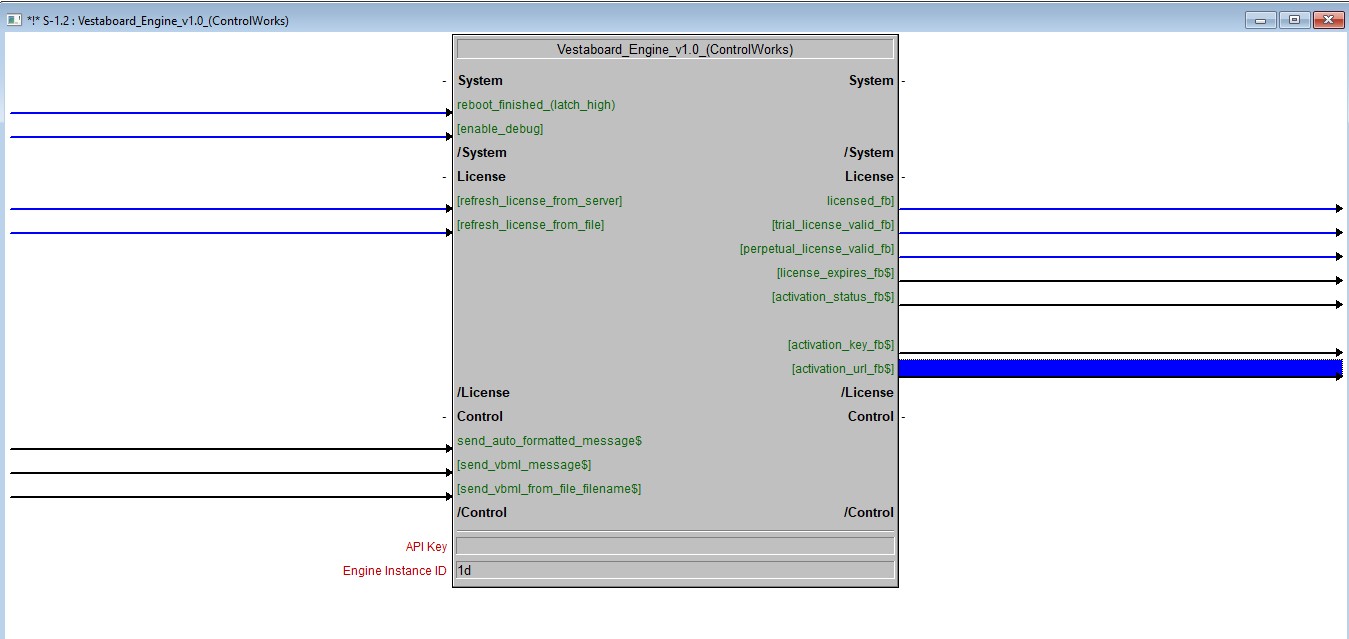Close the Vestaboard_Engine symbol window
Screen dimensions: 1349x639
click(x=1328, y=20)
